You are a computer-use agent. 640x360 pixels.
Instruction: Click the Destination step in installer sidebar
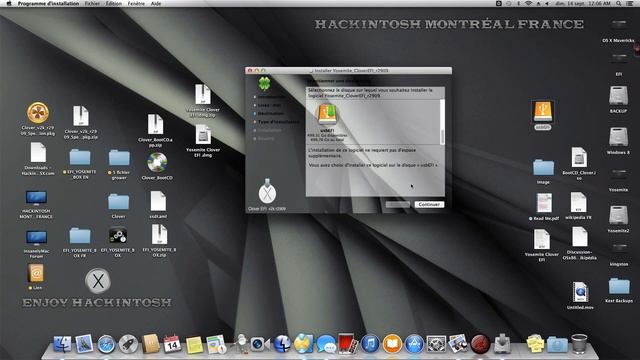tap(271, 113)
